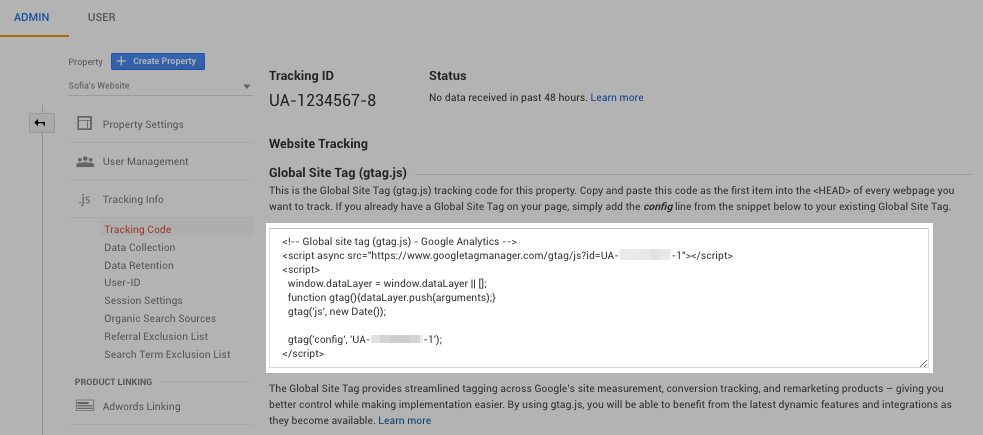This screenshot has height=435, width=983.
Task: Open Data Collection settings
Action: (139, 247)
